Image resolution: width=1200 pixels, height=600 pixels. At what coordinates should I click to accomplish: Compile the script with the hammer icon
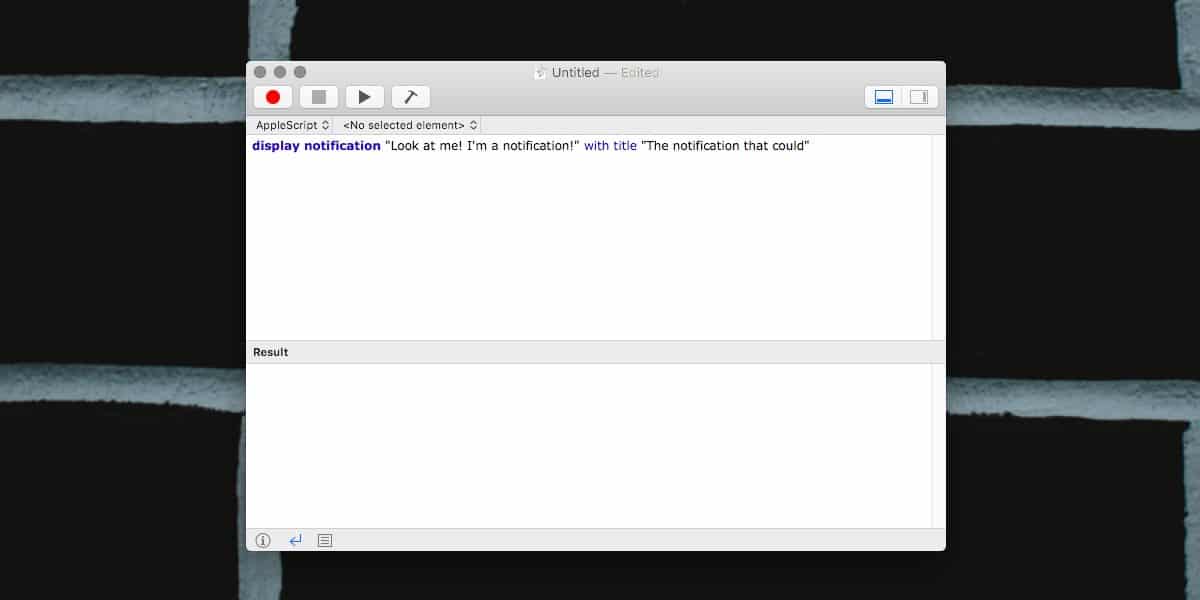point(411,97)
